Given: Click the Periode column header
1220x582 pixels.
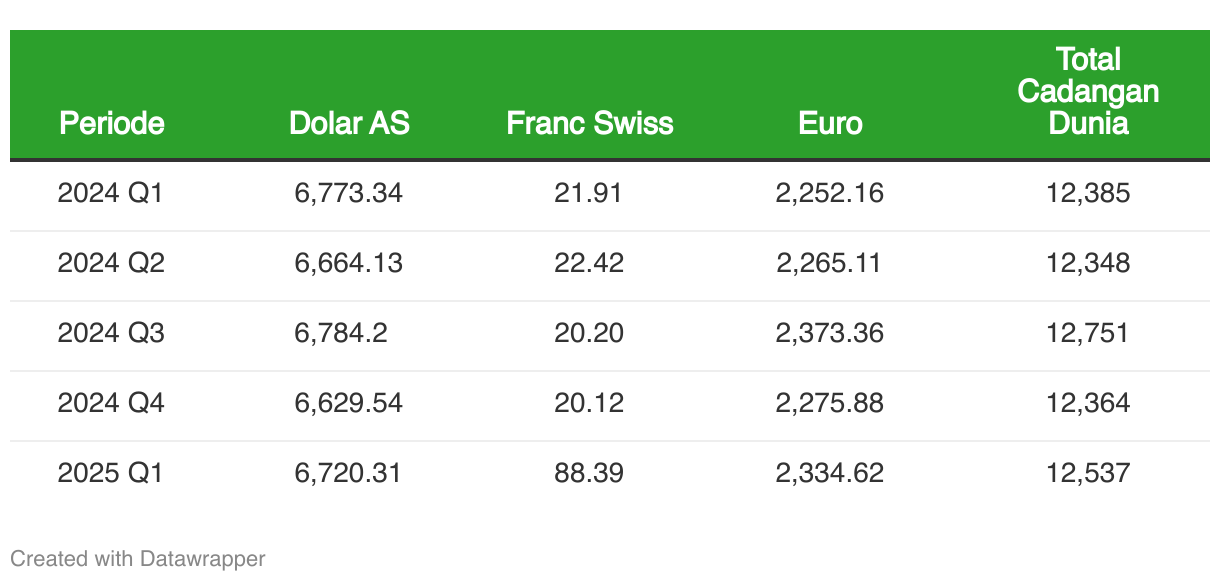Looking at the screenshot, I should tap(112, 123).
